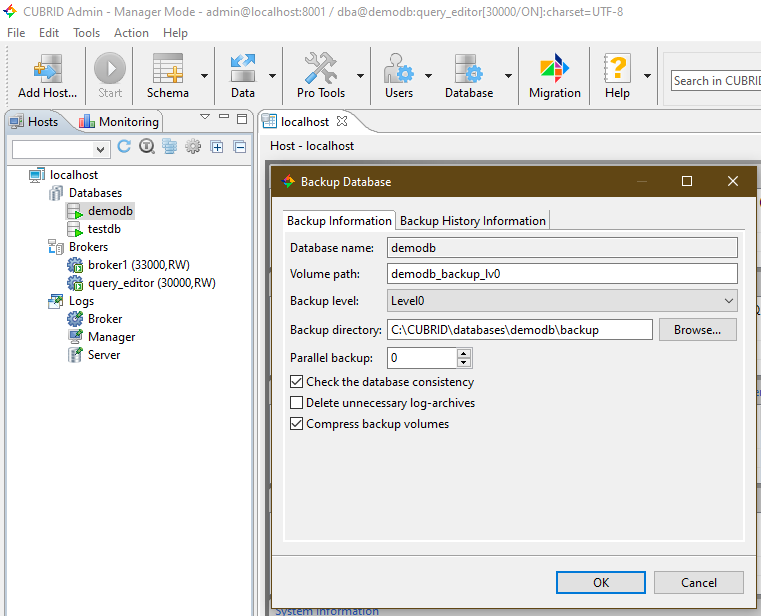Viewport: 761px width, 616px height.
Task: Open the Tools menu
Action: 86,33
